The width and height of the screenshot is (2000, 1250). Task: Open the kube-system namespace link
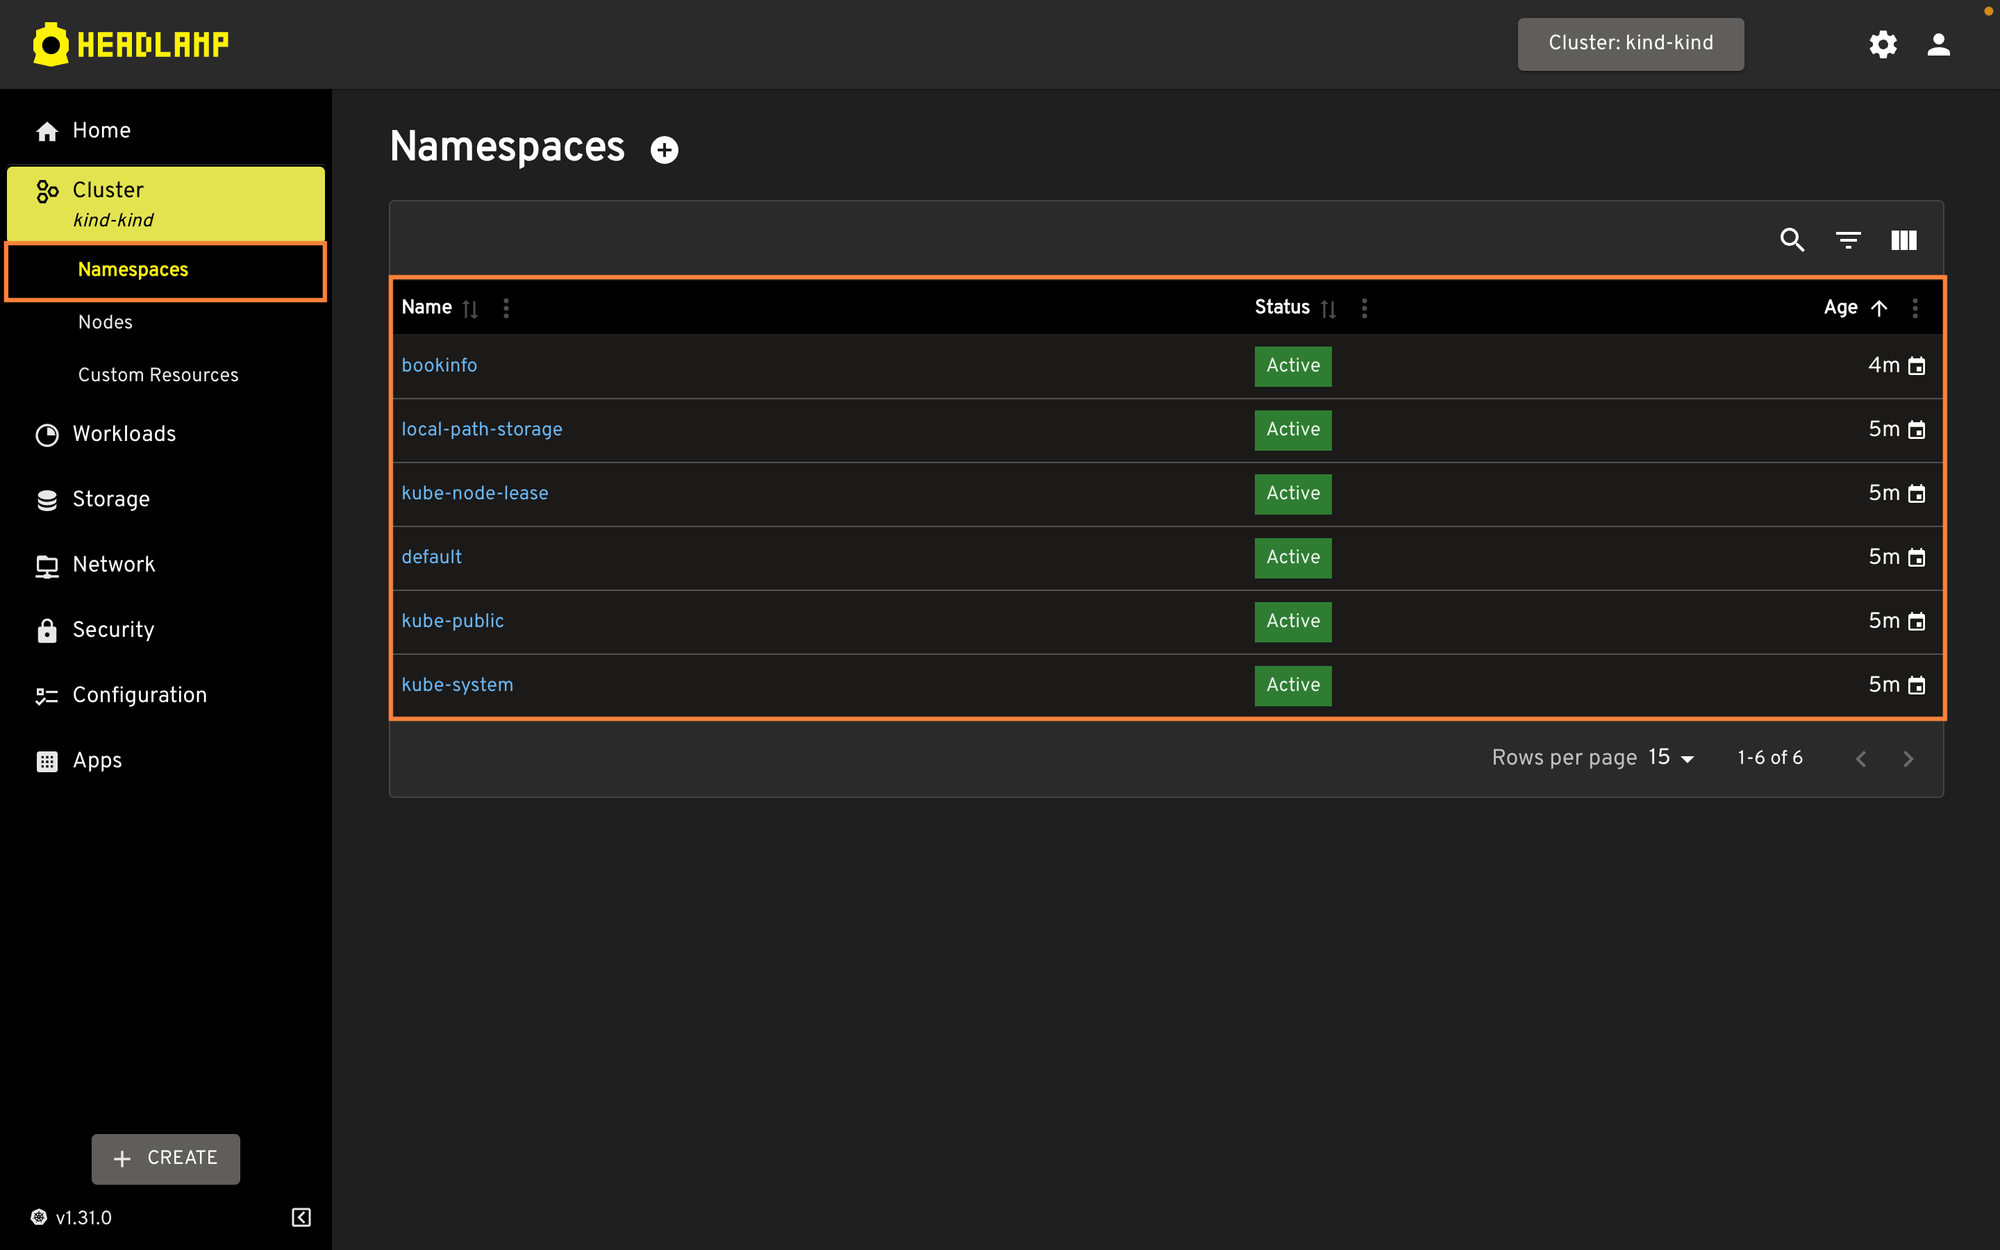[457, 685]
